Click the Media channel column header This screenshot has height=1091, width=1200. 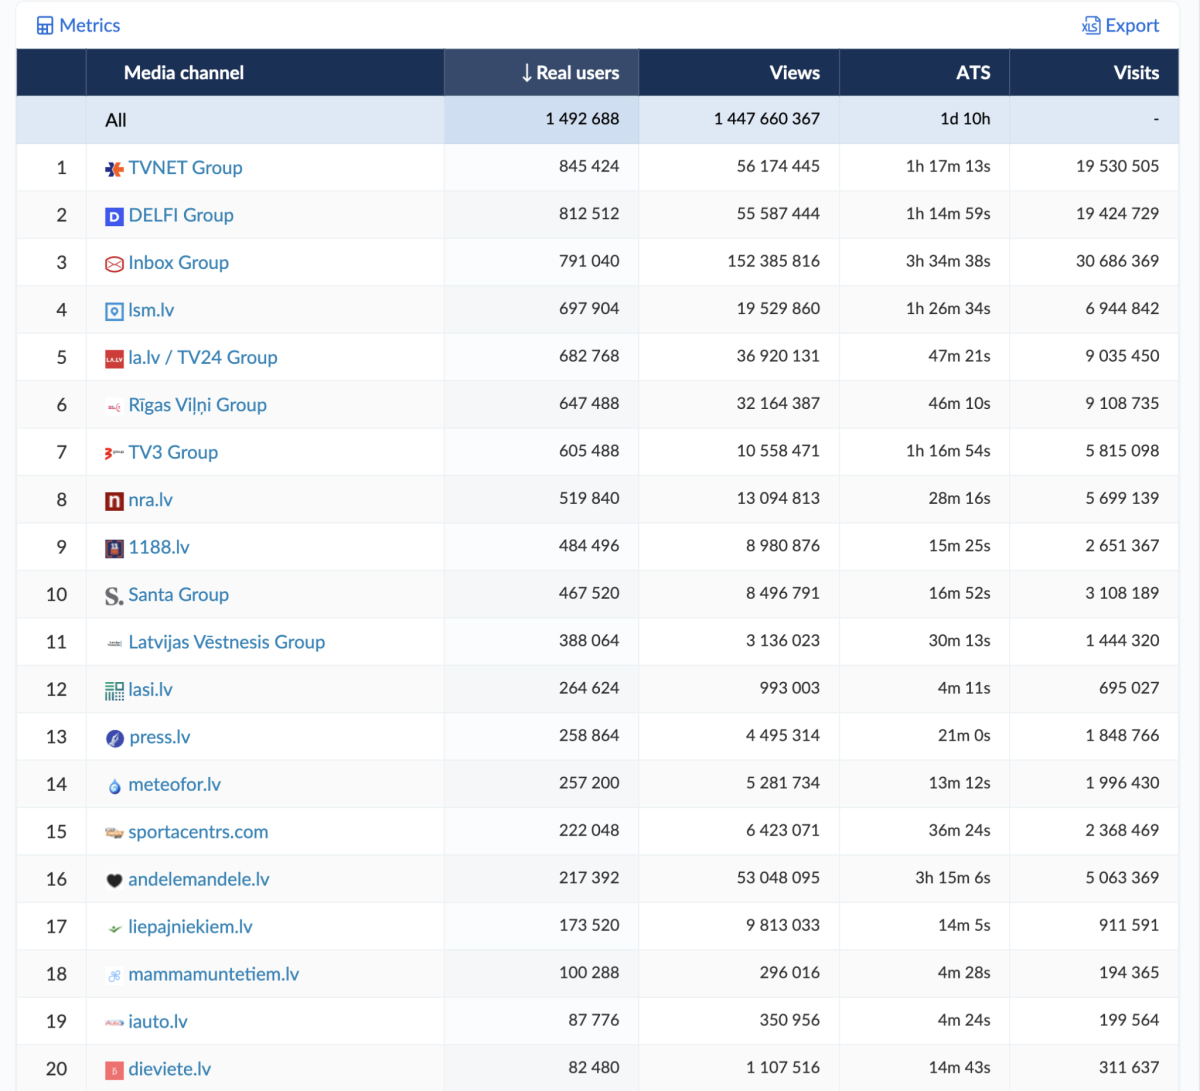click(x=184, y=73)
